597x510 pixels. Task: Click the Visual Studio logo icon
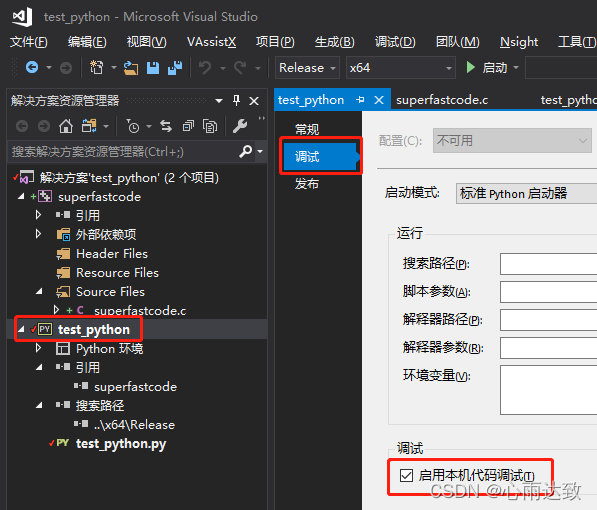tap(22, 17)
